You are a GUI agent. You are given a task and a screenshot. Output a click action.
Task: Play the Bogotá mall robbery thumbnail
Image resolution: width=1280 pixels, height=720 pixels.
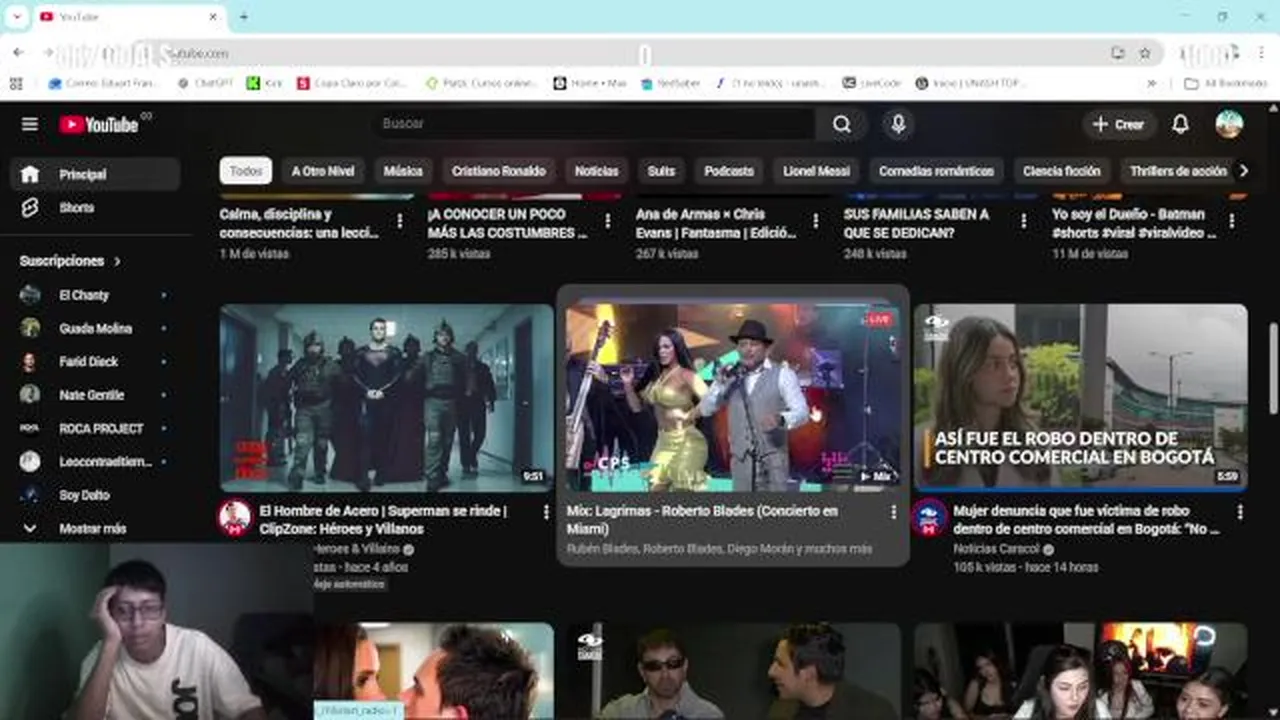tap(1080, 397)
